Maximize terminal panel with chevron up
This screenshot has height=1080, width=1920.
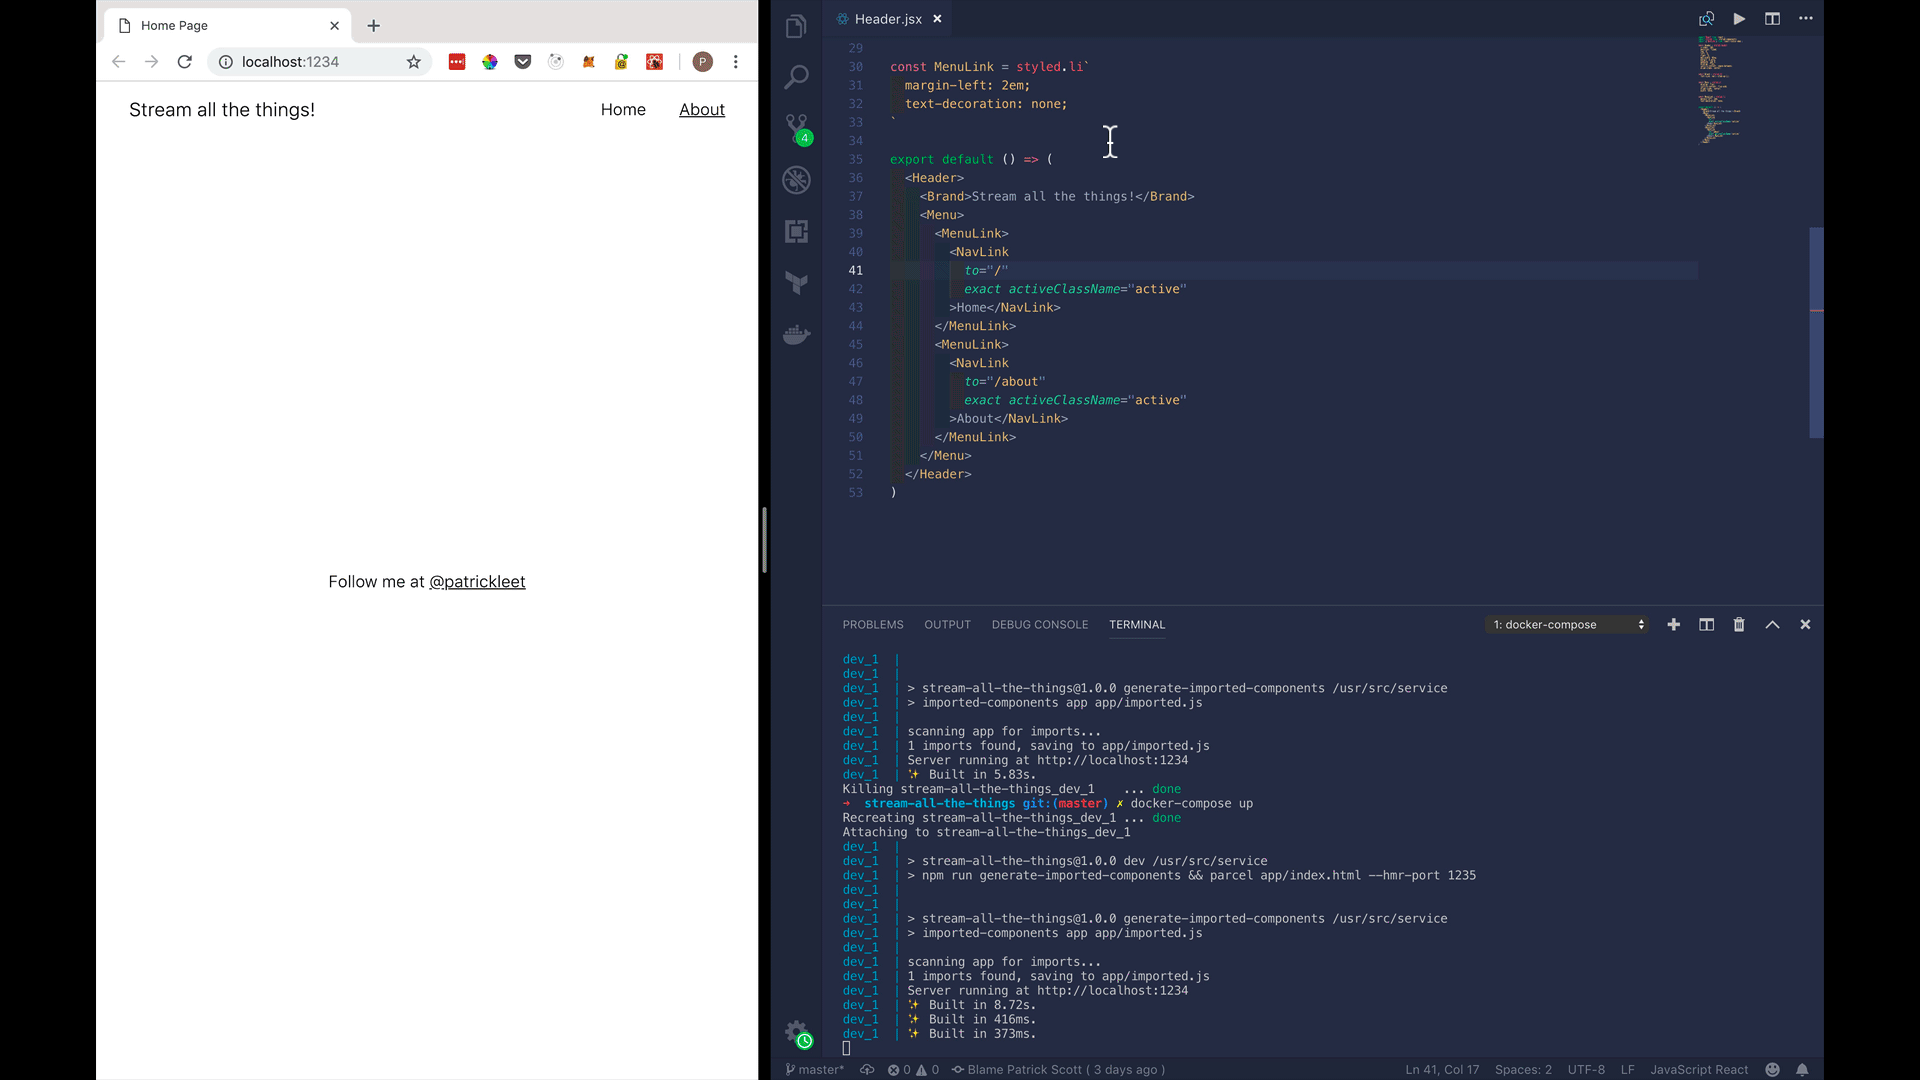click(x=1772, y=625)
